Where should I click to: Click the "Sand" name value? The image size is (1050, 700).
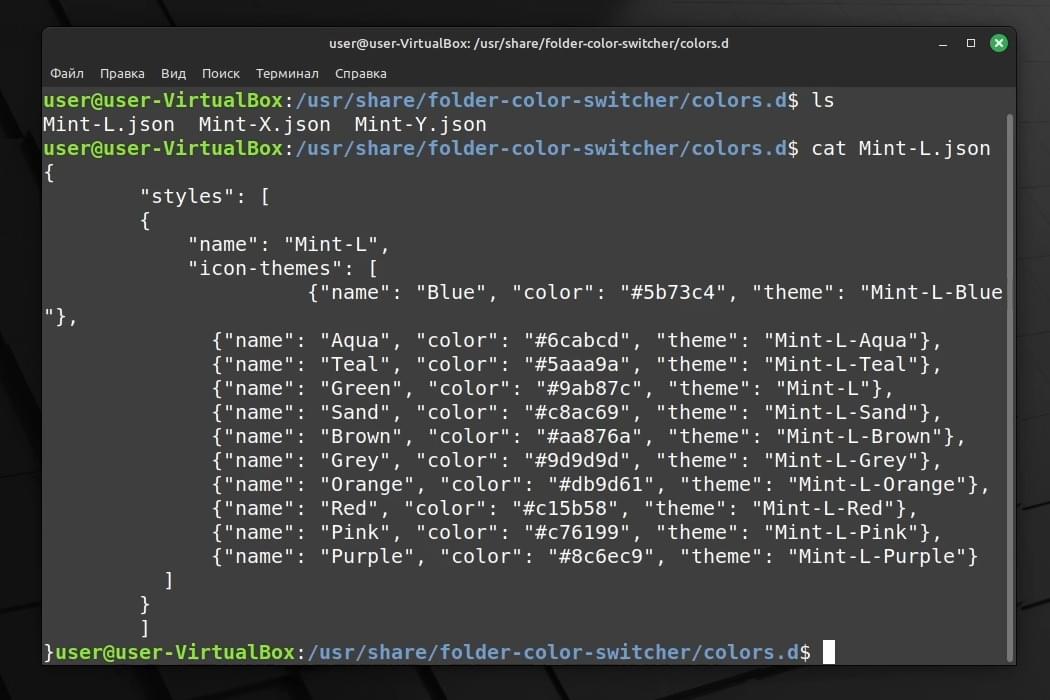(354, 413)
